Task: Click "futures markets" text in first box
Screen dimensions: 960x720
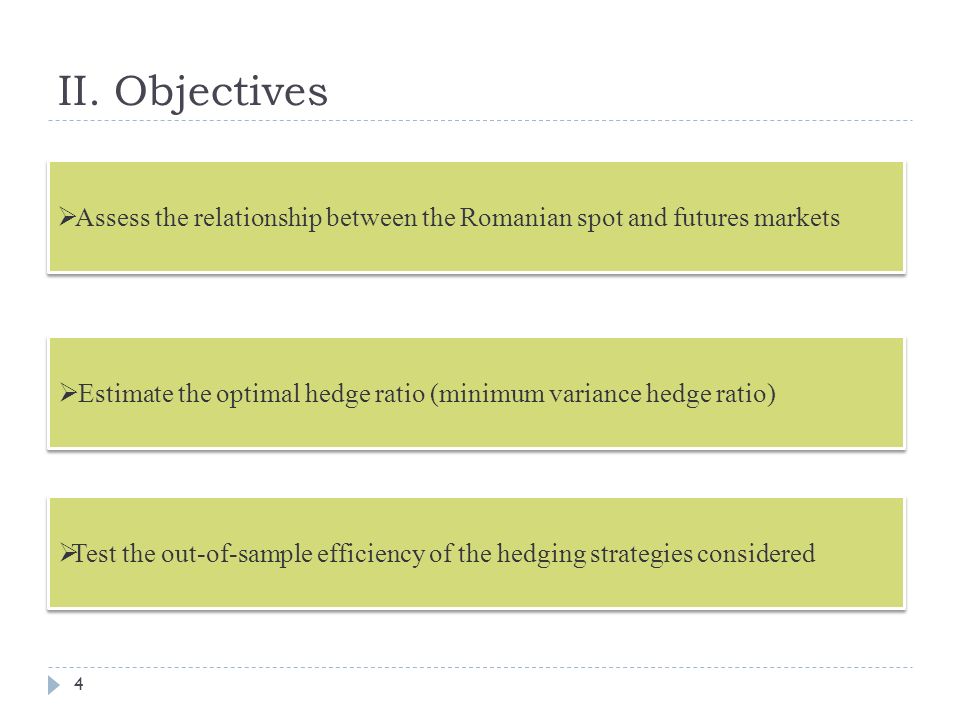Action: (756, 218)
